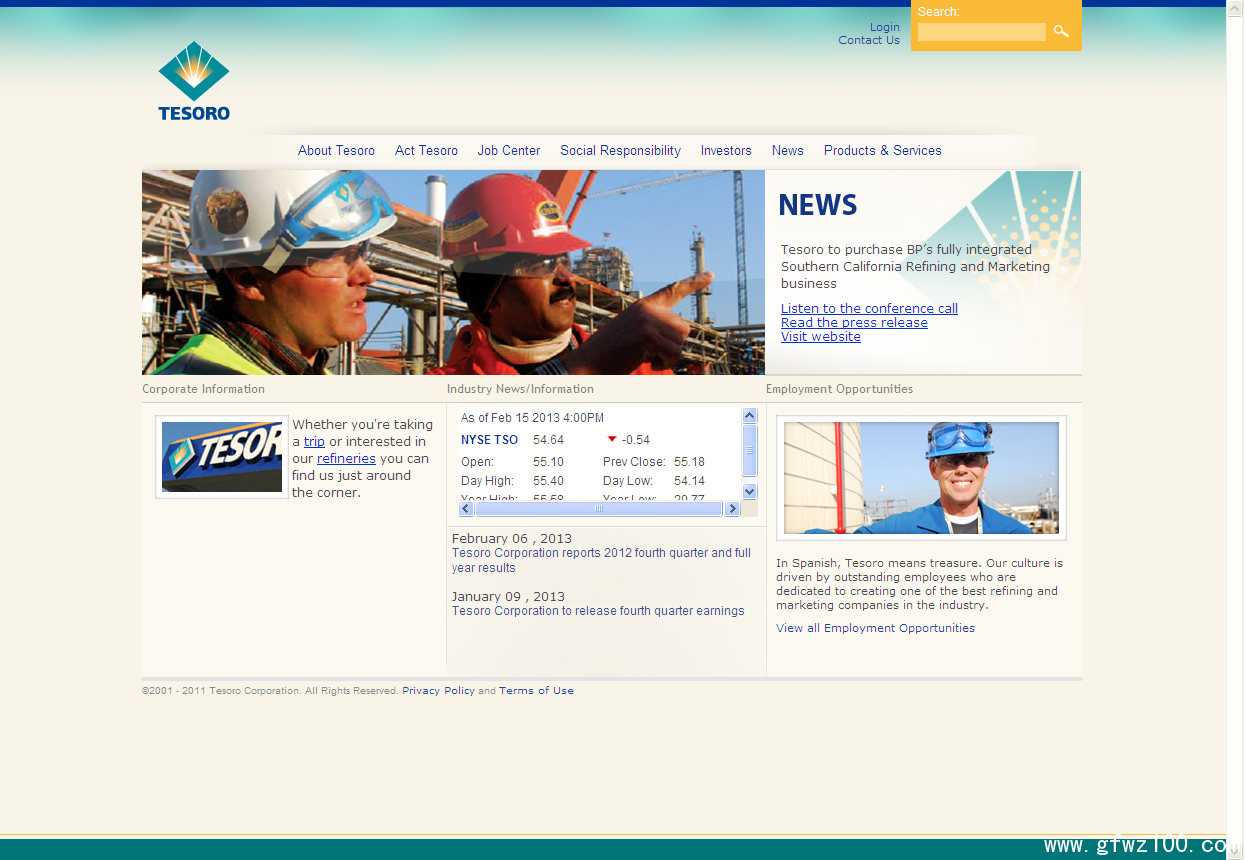Open the Contact Us link
This screenshot has height=860, width=1245.
[x=869, y=41]
